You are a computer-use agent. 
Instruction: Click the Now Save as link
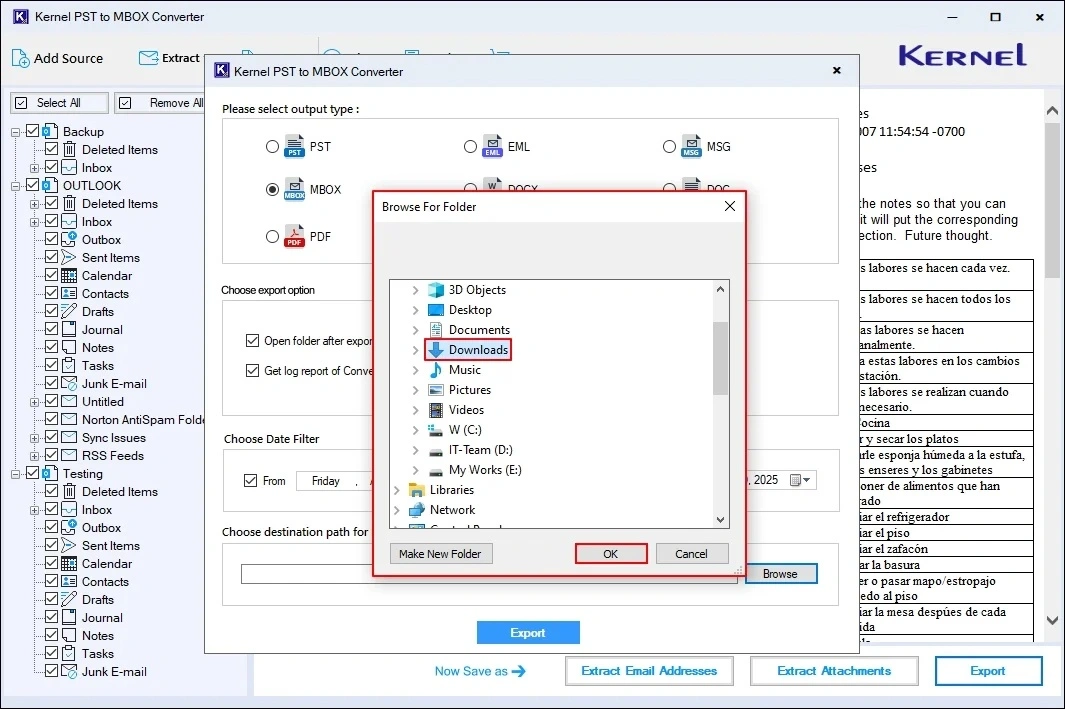480,671
